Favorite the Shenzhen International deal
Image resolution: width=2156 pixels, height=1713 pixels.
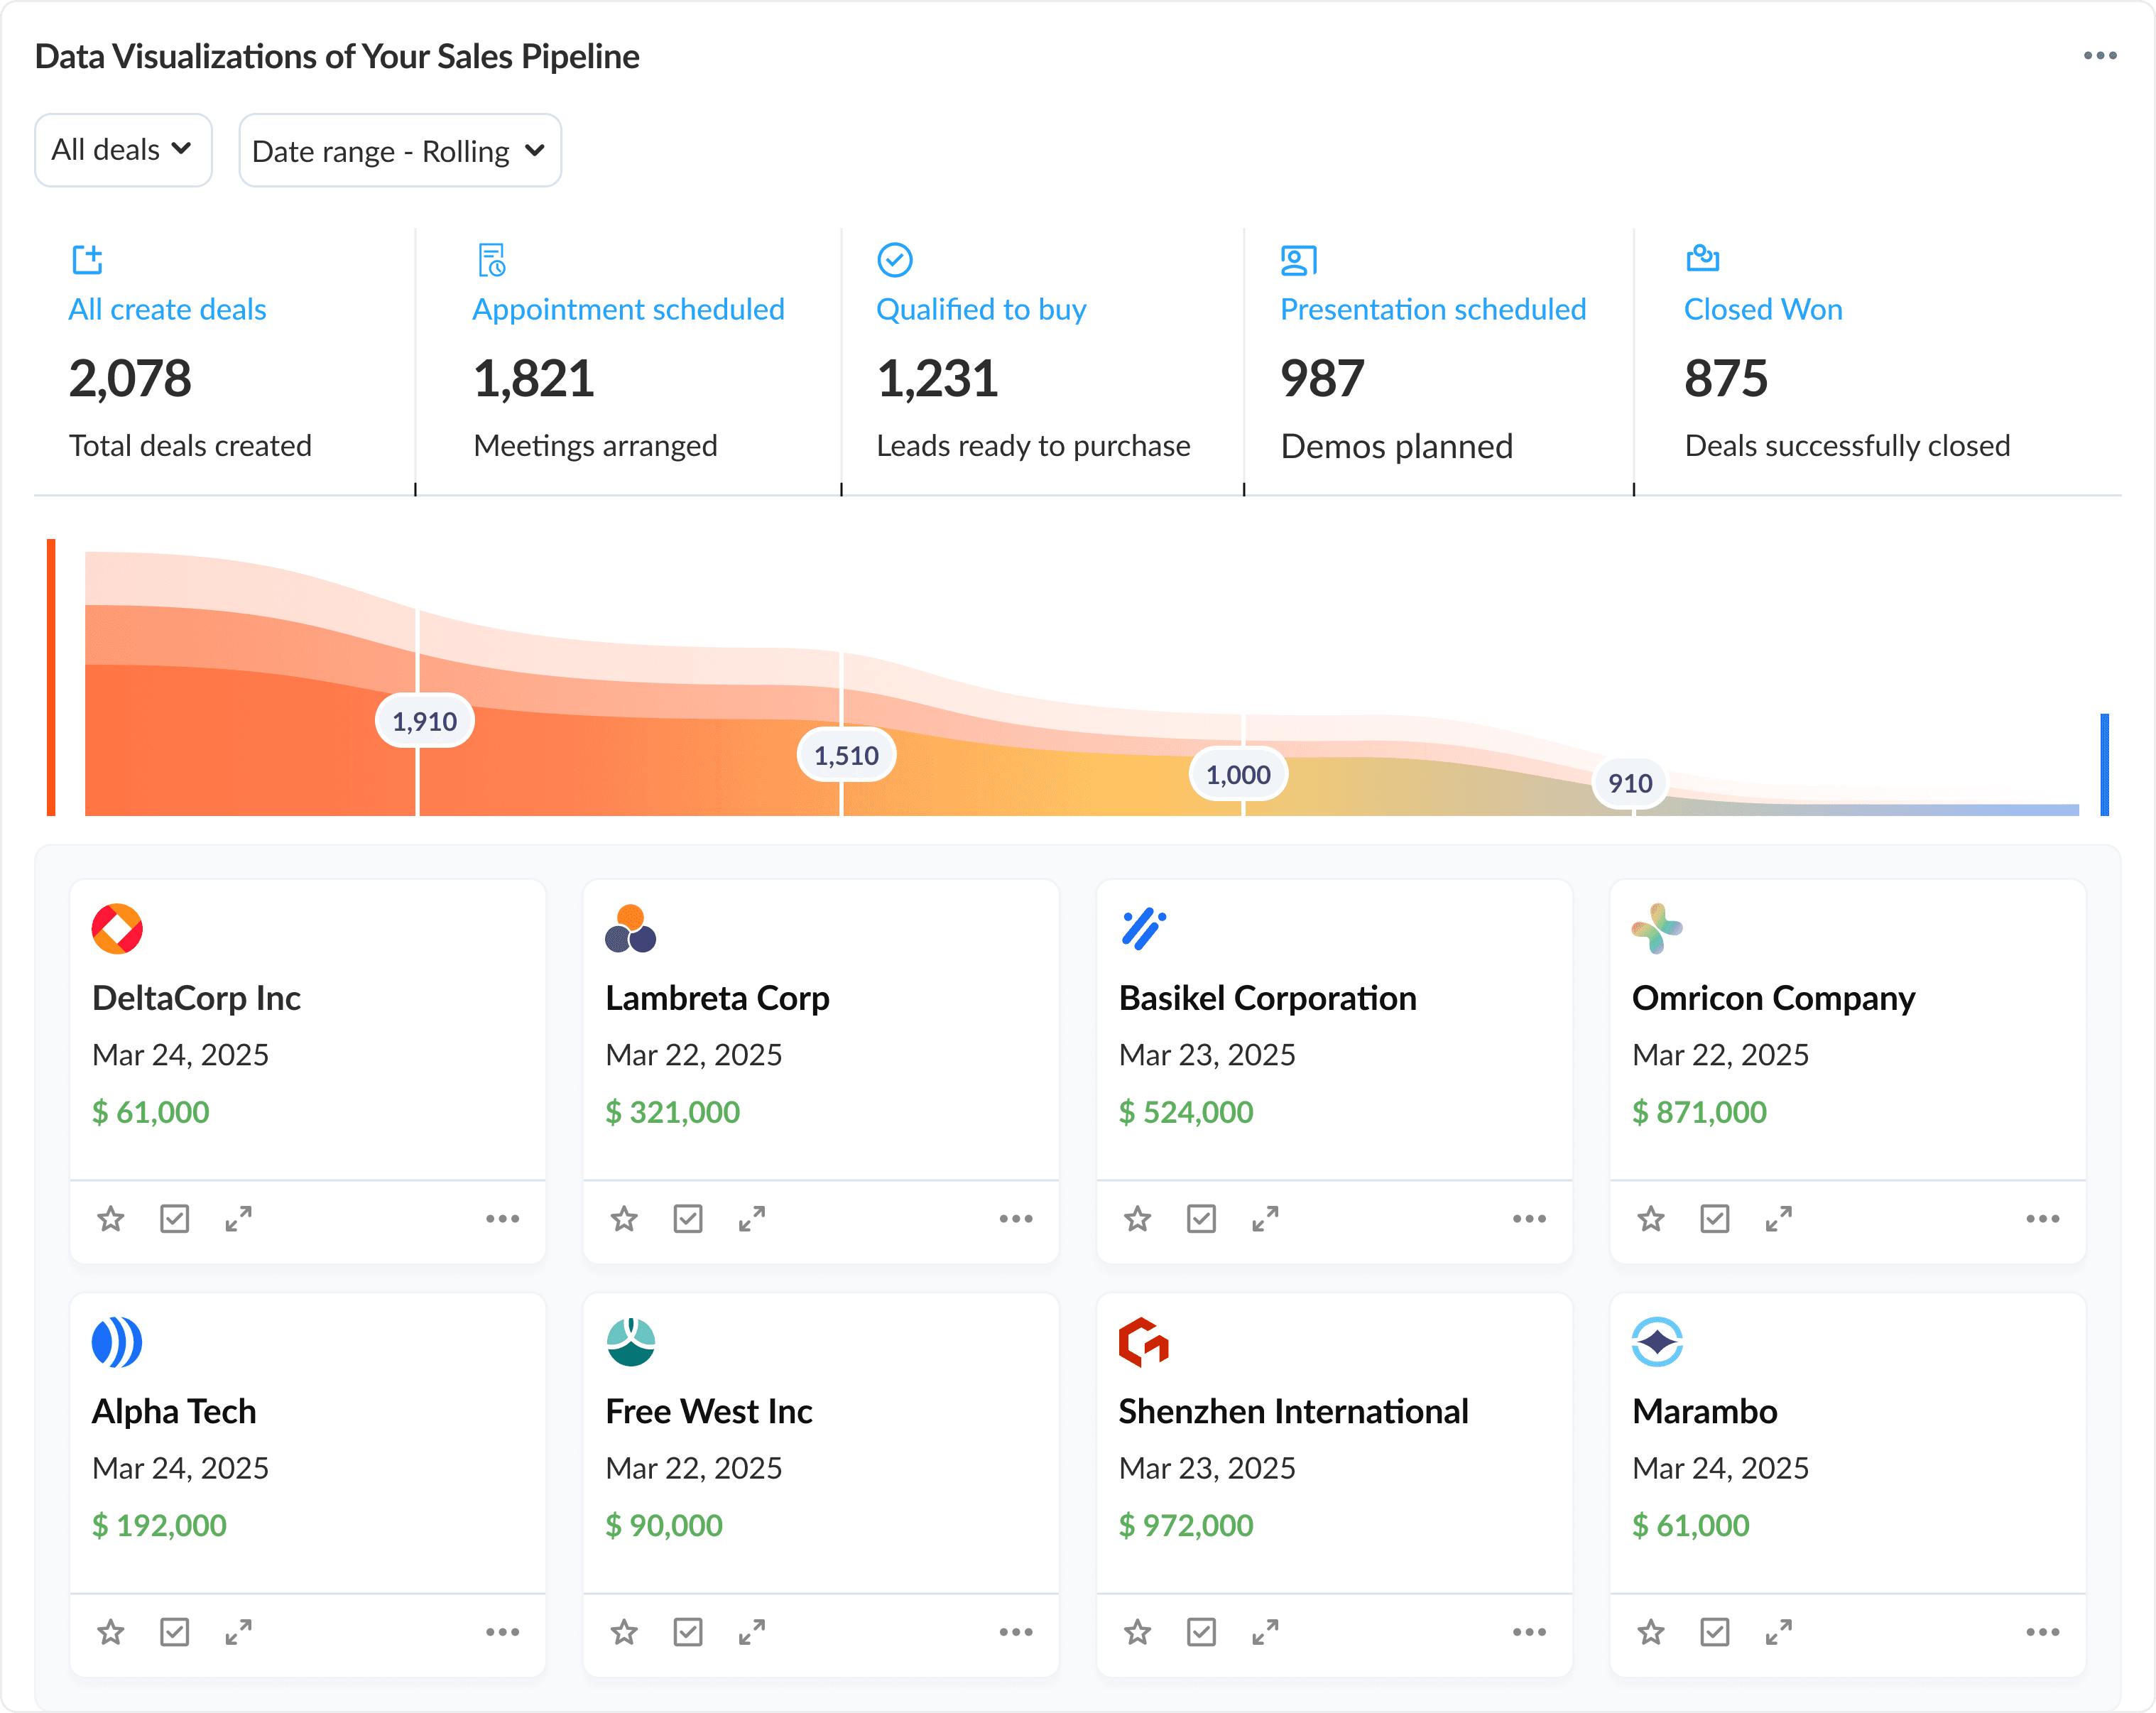[x=1137, y=1631]
